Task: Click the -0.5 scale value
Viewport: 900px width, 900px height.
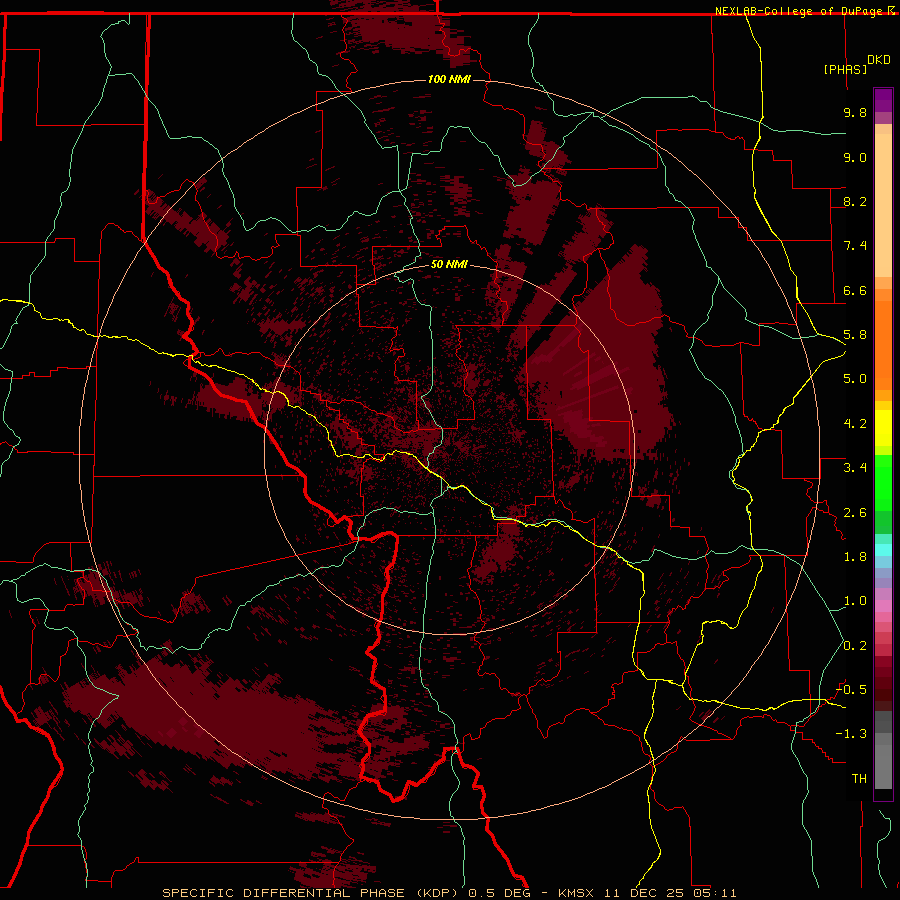Action: pyautogui.click(x=851, y=690)
